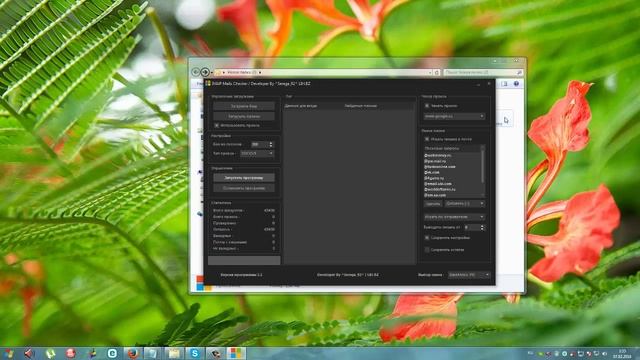640x360 pixels.
Task: Click the Загрузить прокси button
Action: (x=244, y=116)
